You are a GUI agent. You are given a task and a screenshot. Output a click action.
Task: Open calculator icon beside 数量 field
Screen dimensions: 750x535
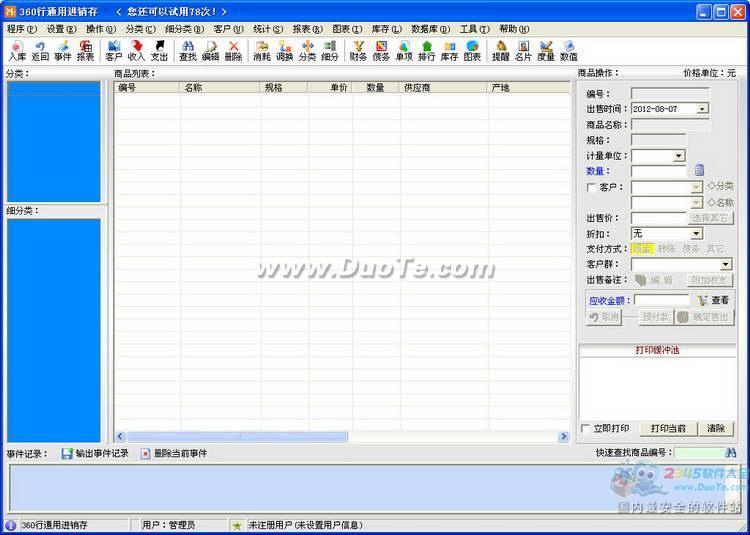click(699, 171)
